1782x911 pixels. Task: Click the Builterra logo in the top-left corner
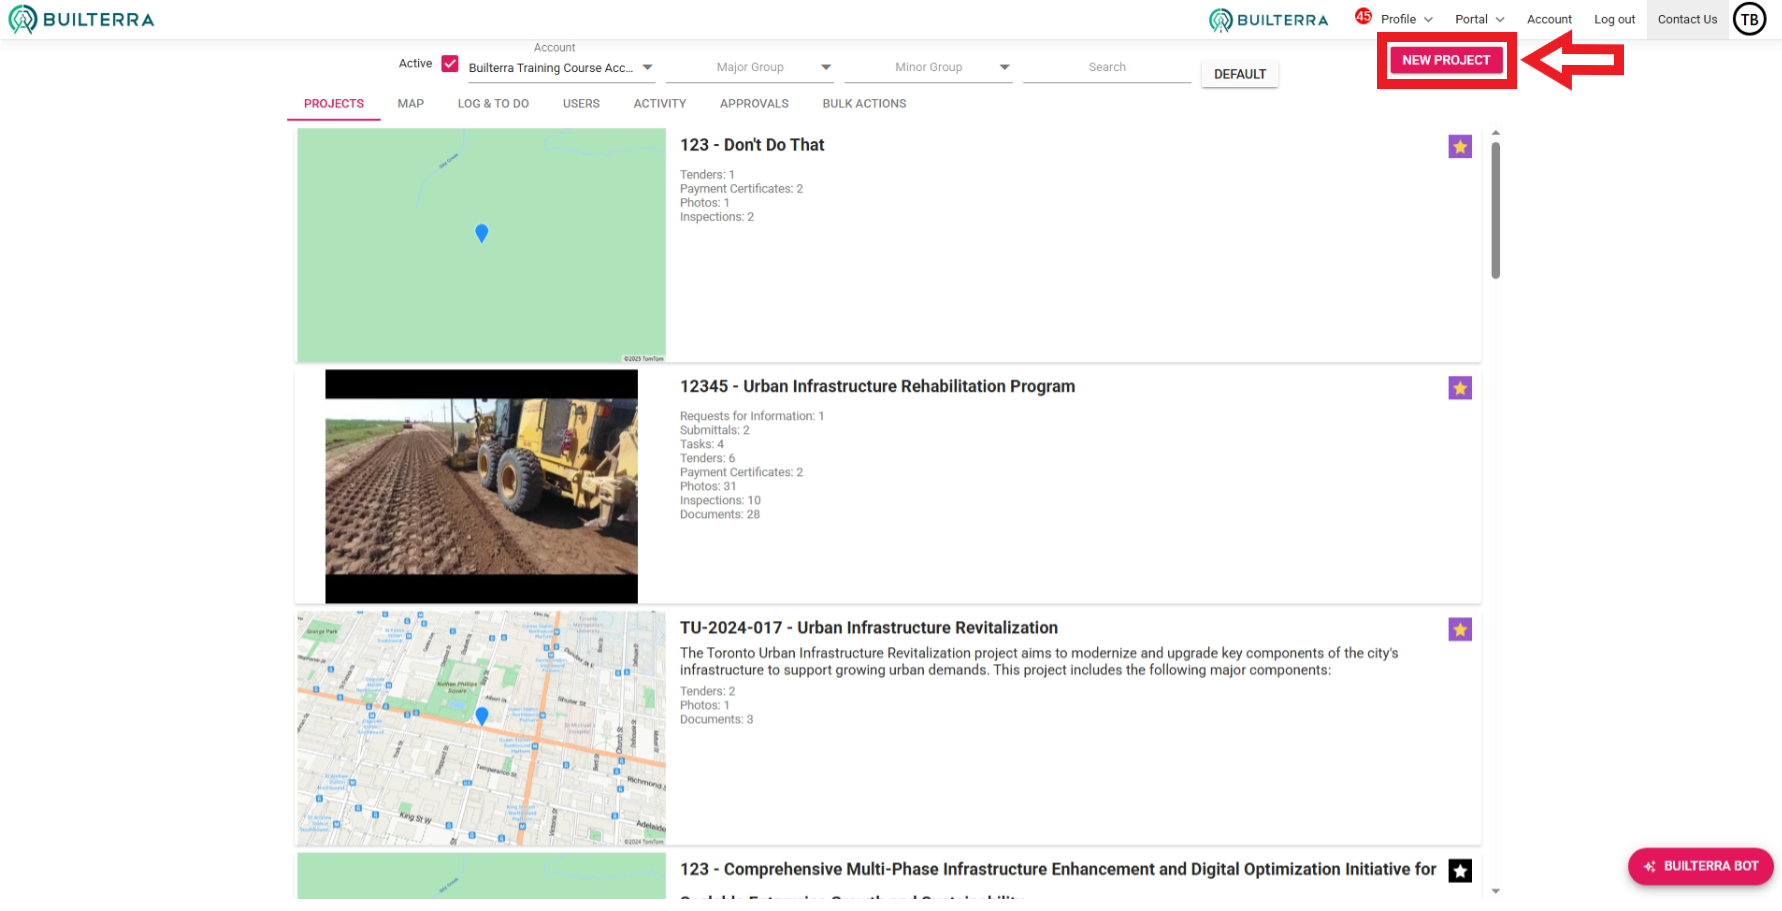(81, 19)
